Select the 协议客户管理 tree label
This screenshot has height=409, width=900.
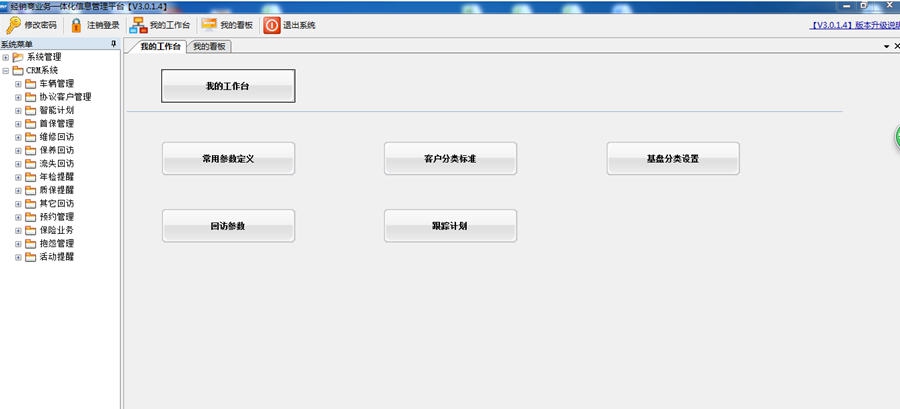click(x=65, y=97)
